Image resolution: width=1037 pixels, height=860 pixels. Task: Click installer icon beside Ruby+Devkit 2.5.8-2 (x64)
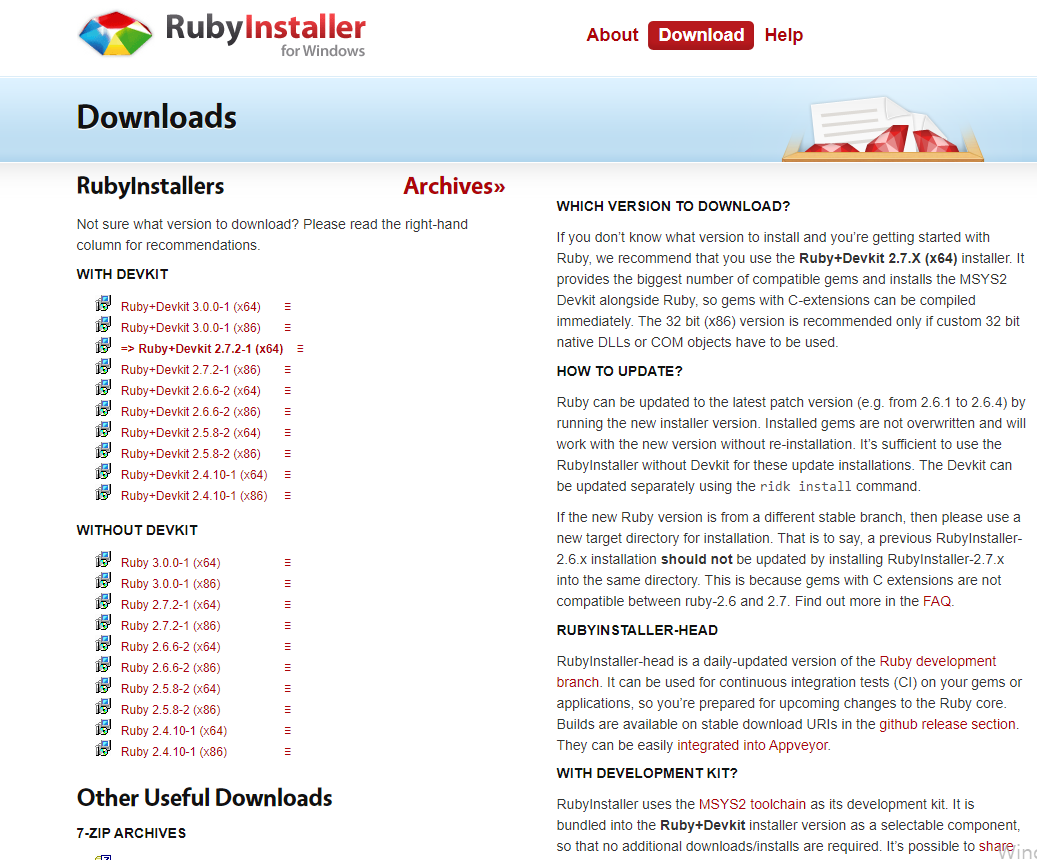click(103, 430)
